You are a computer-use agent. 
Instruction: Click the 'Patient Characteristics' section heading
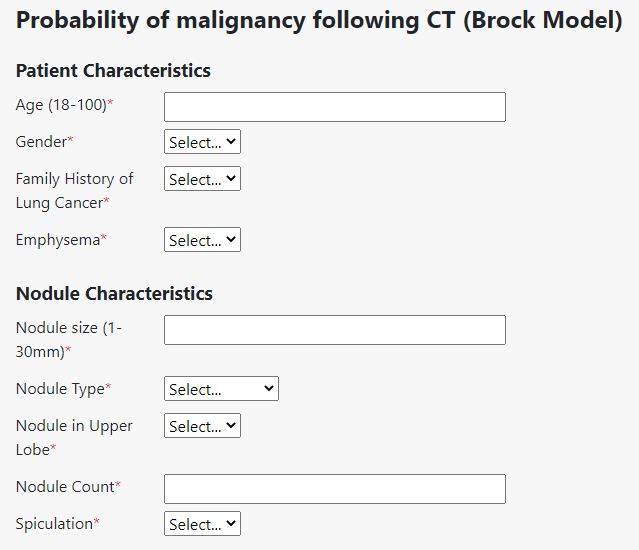tap(113, 70)
